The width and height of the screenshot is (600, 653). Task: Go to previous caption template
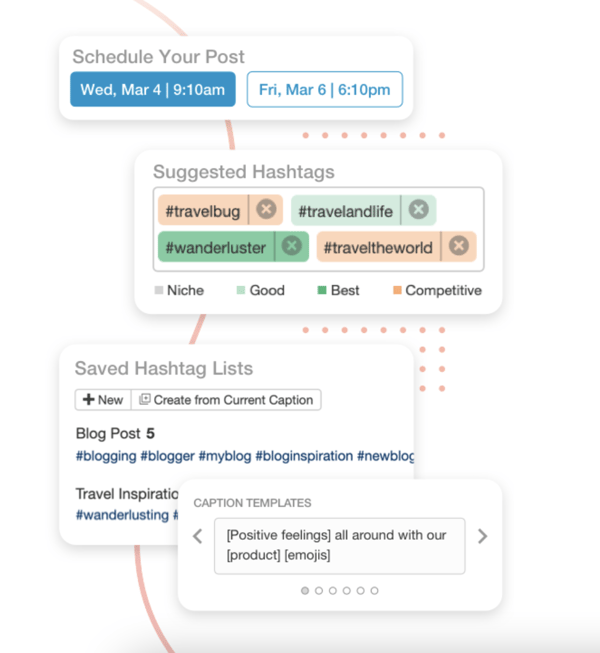[x=198, y=537]
